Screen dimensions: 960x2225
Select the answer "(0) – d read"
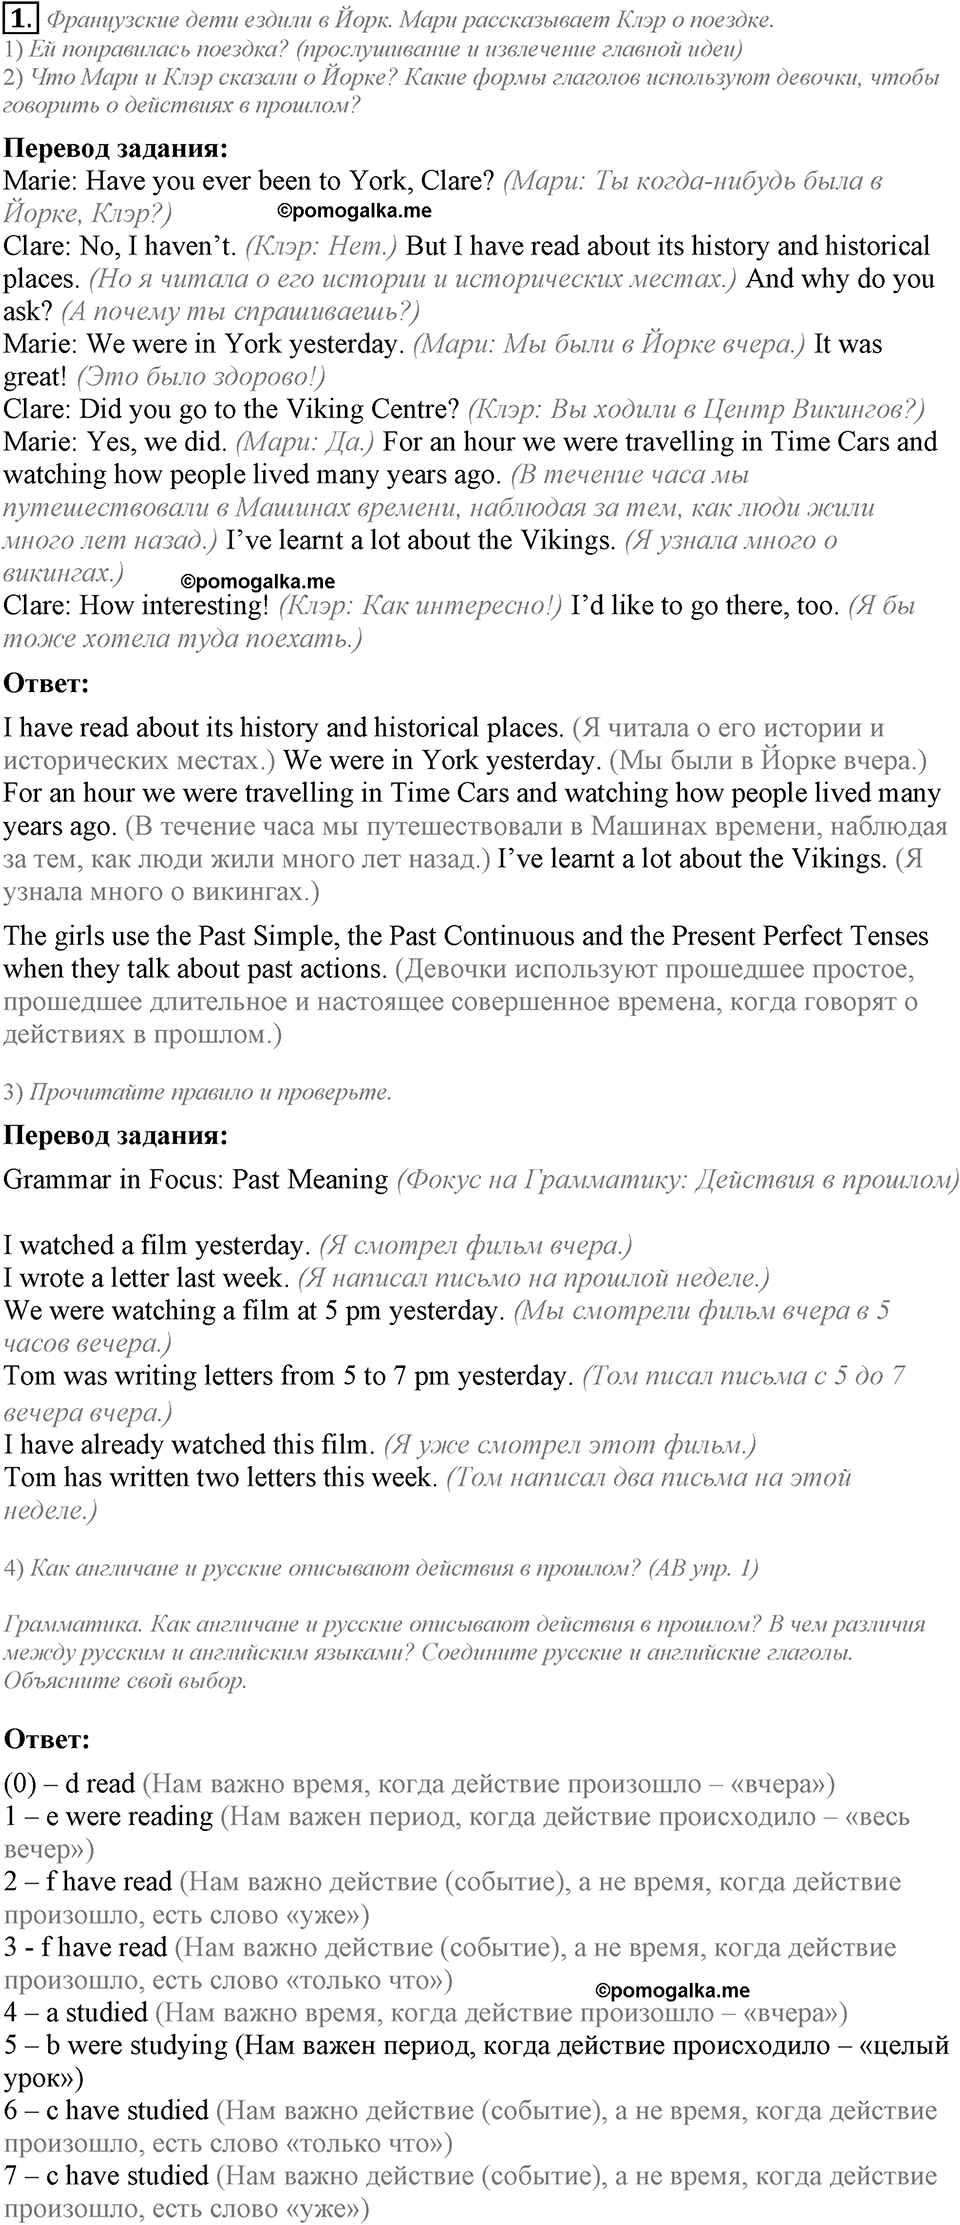(x=69, y=1783)
